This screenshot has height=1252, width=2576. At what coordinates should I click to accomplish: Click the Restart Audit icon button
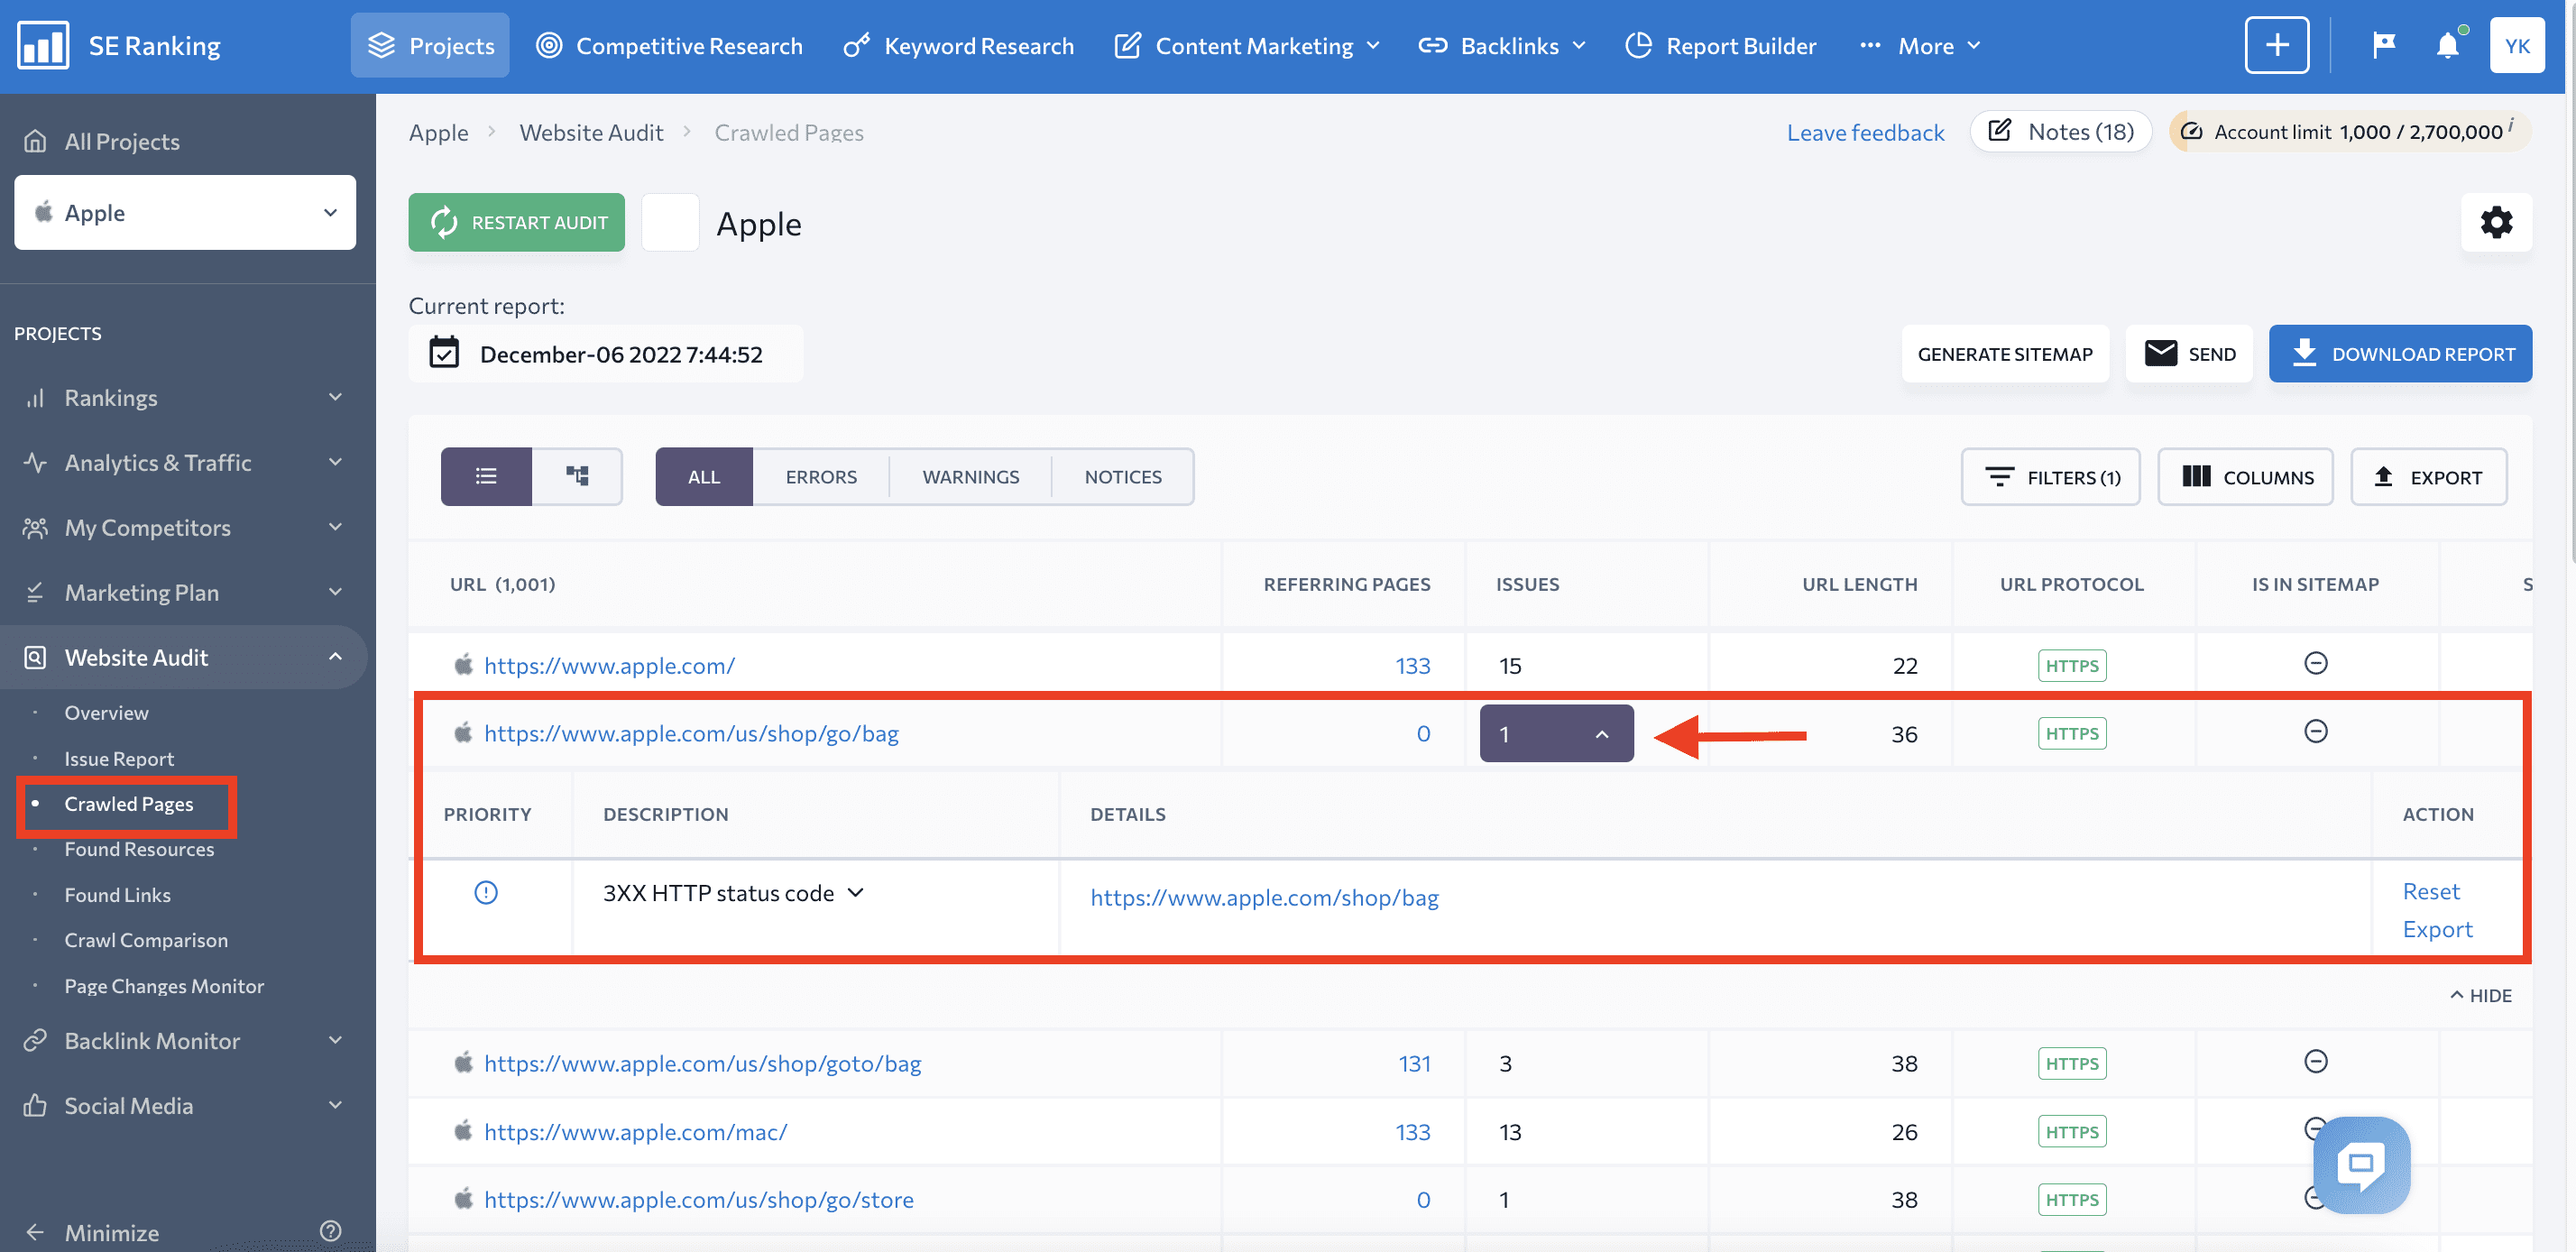pos(444,222)
